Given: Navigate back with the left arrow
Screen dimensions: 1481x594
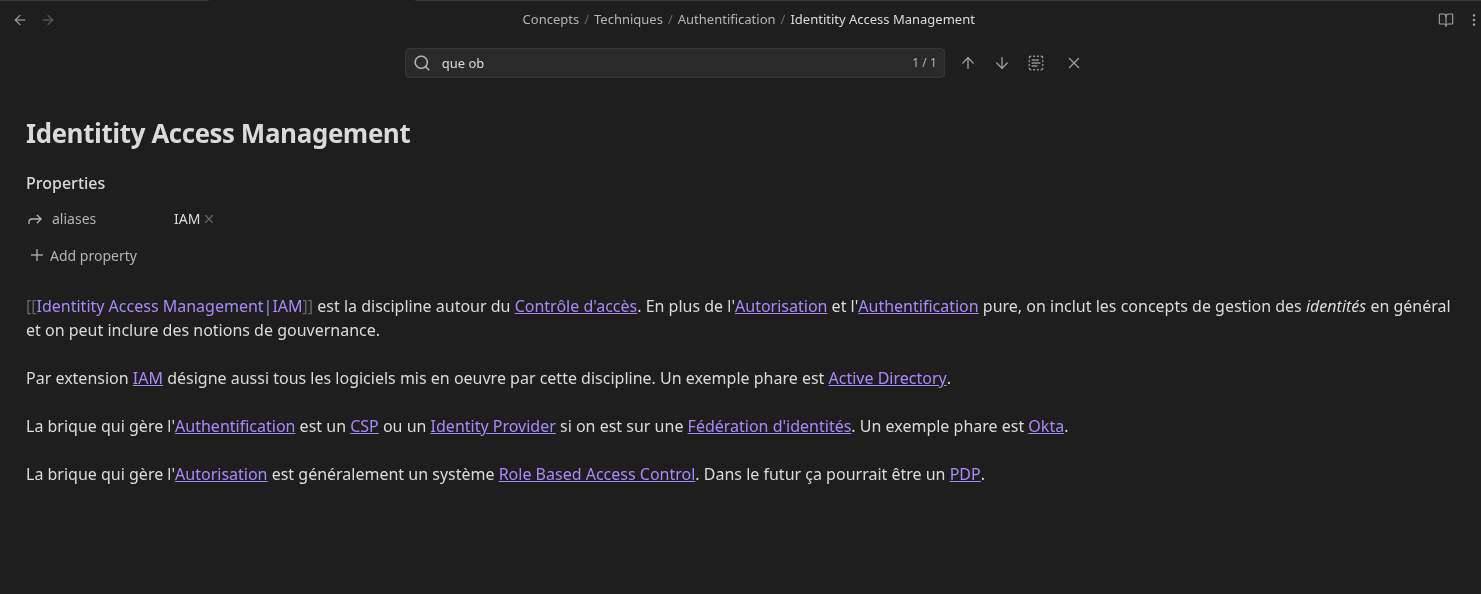Looking at the screenshot, I should (x=20, y=20).
